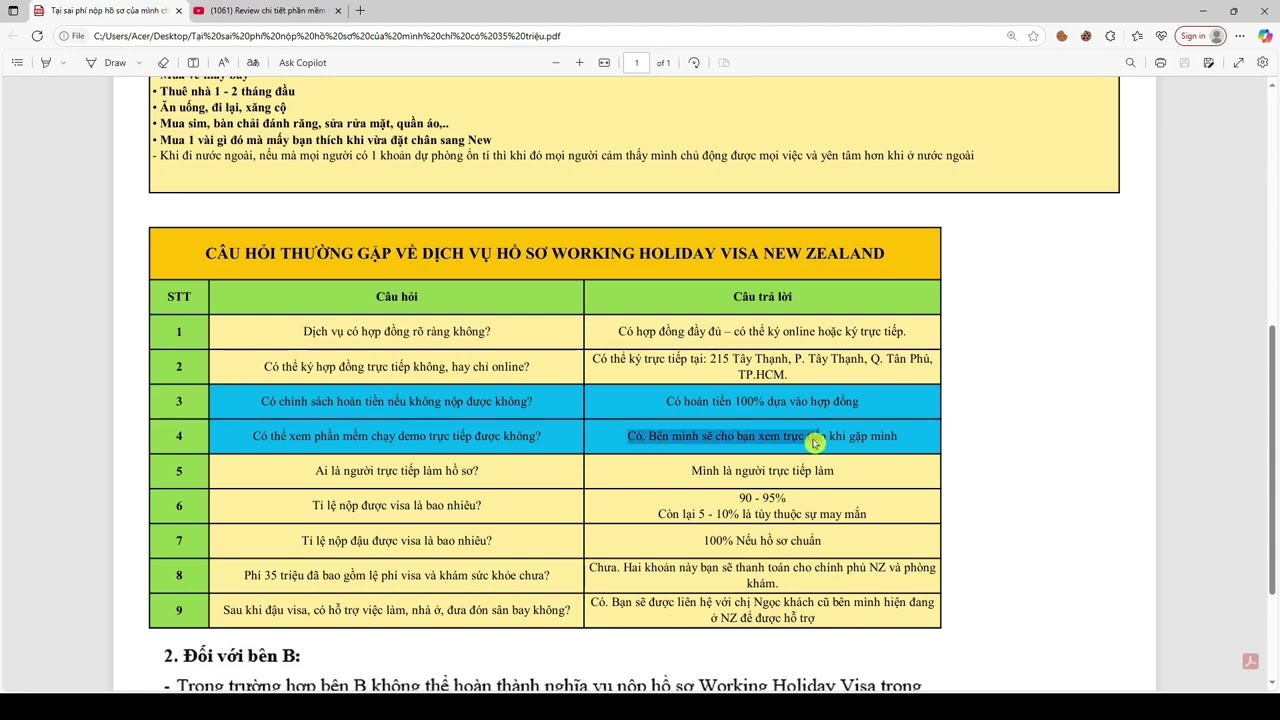The height and width of the screenshot is (720, 1280).
Task: Click the Adobe Acrobat icon at bottom right
Action: pos(1250,661)
